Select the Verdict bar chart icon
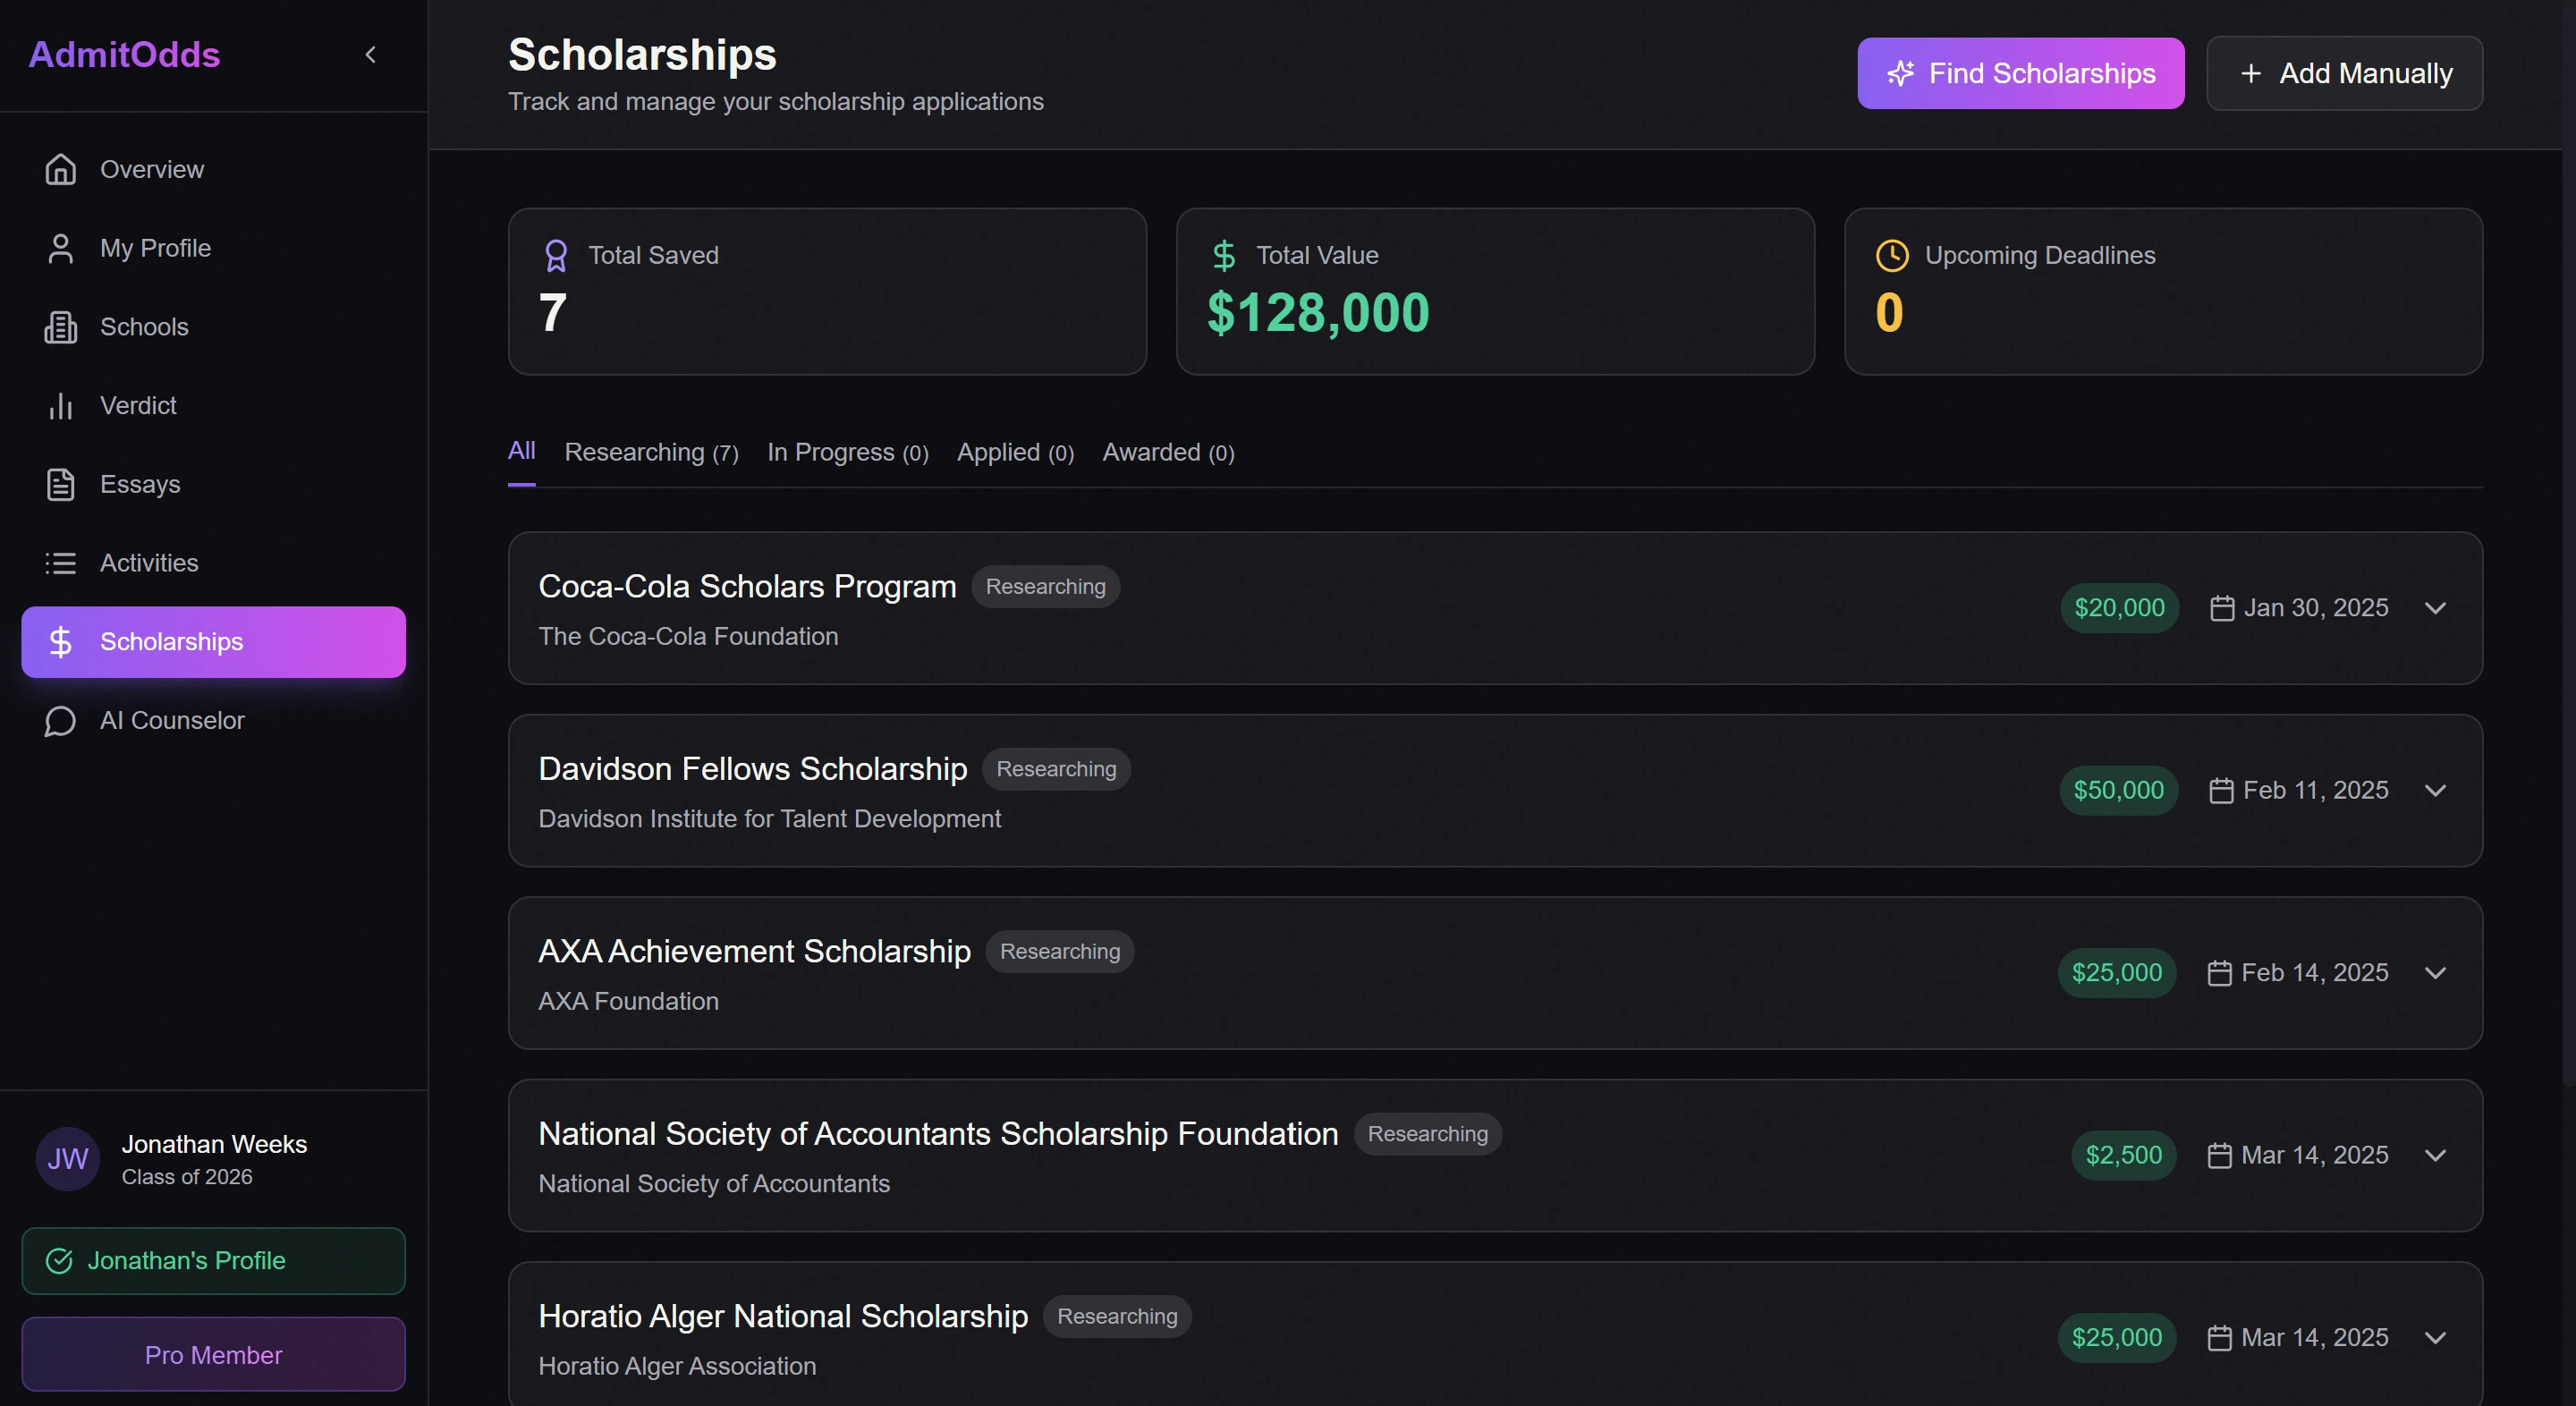Viewport: 2576px width, 1406px height. (x=61, y=406)
